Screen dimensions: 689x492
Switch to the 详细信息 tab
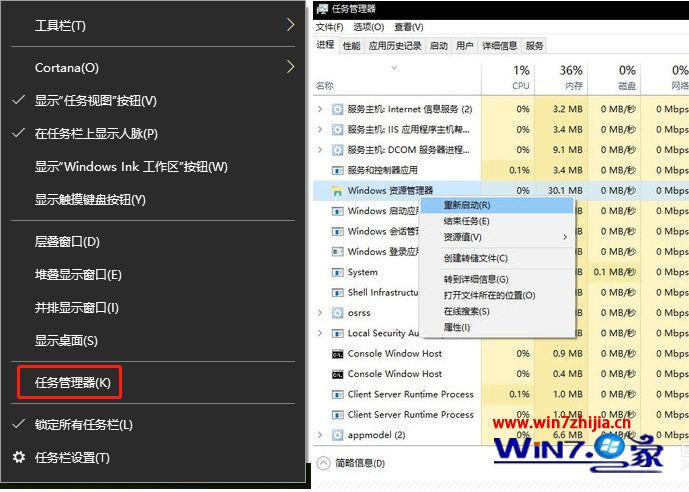pos(500,46)
